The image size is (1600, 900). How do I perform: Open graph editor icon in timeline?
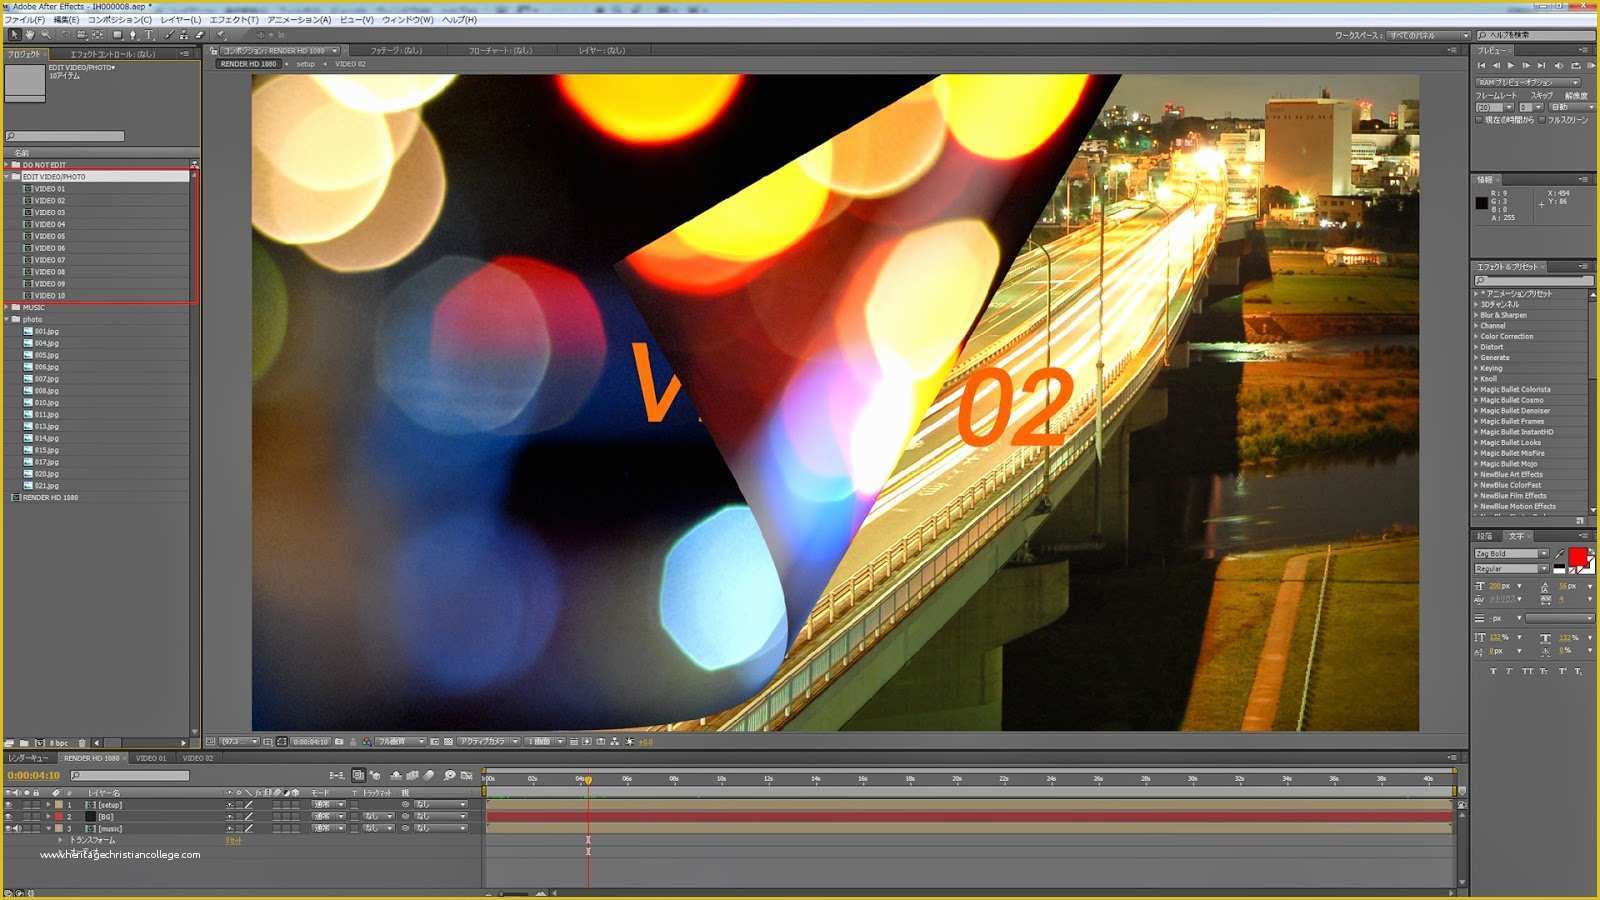(x=467, y=775)
